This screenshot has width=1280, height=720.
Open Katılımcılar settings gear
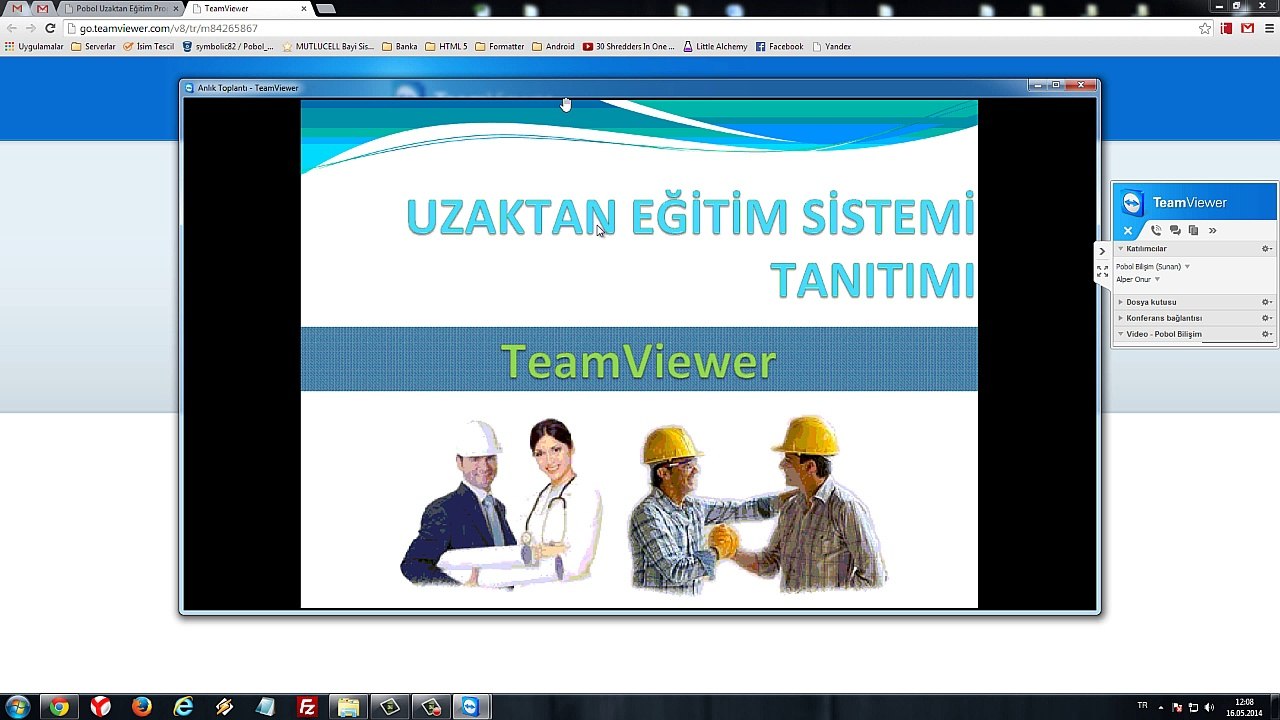(x=1266, y=249)
